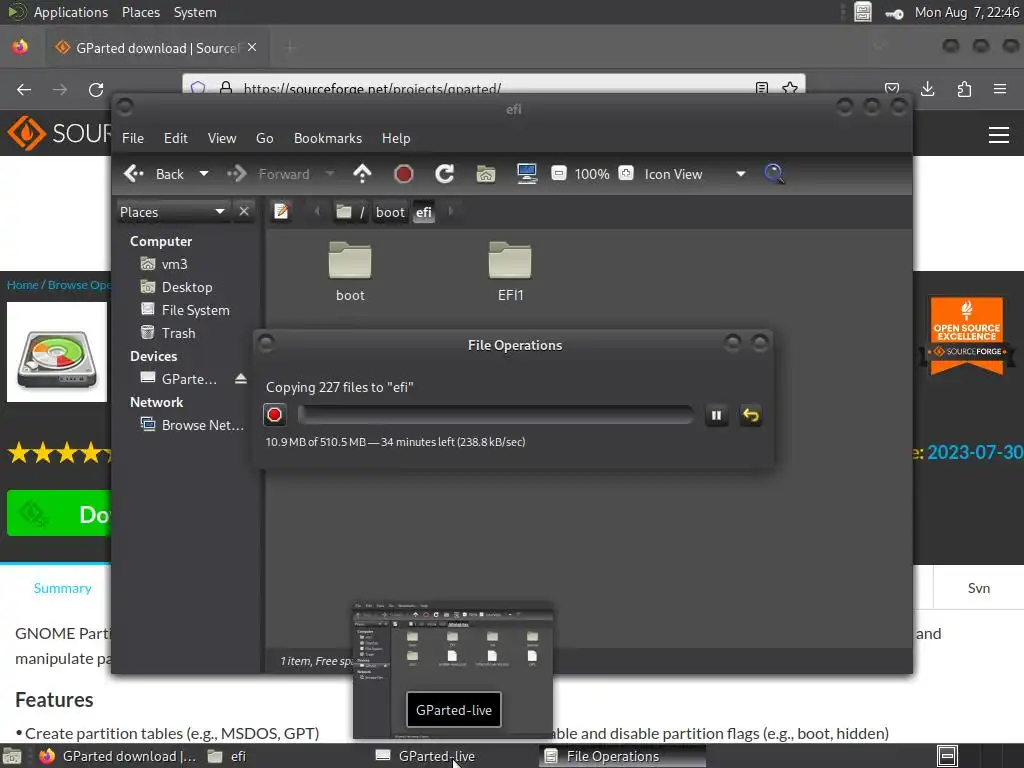The width and height of the screenshot is (1024, 768).
Task: Follow the Home breadcrumb link on SourceForge
Action: click(22, 285)
